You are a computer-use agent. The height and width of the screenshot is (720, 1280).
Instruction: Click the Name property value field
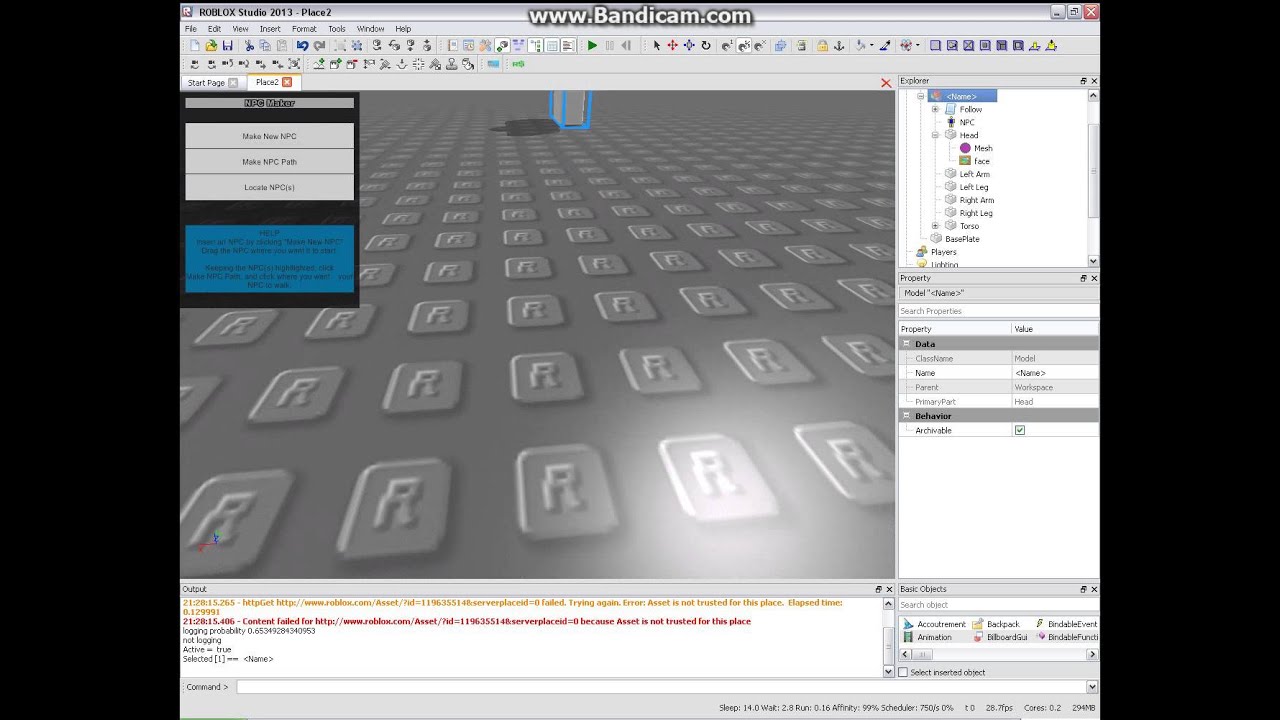[x=1055, y=373]
